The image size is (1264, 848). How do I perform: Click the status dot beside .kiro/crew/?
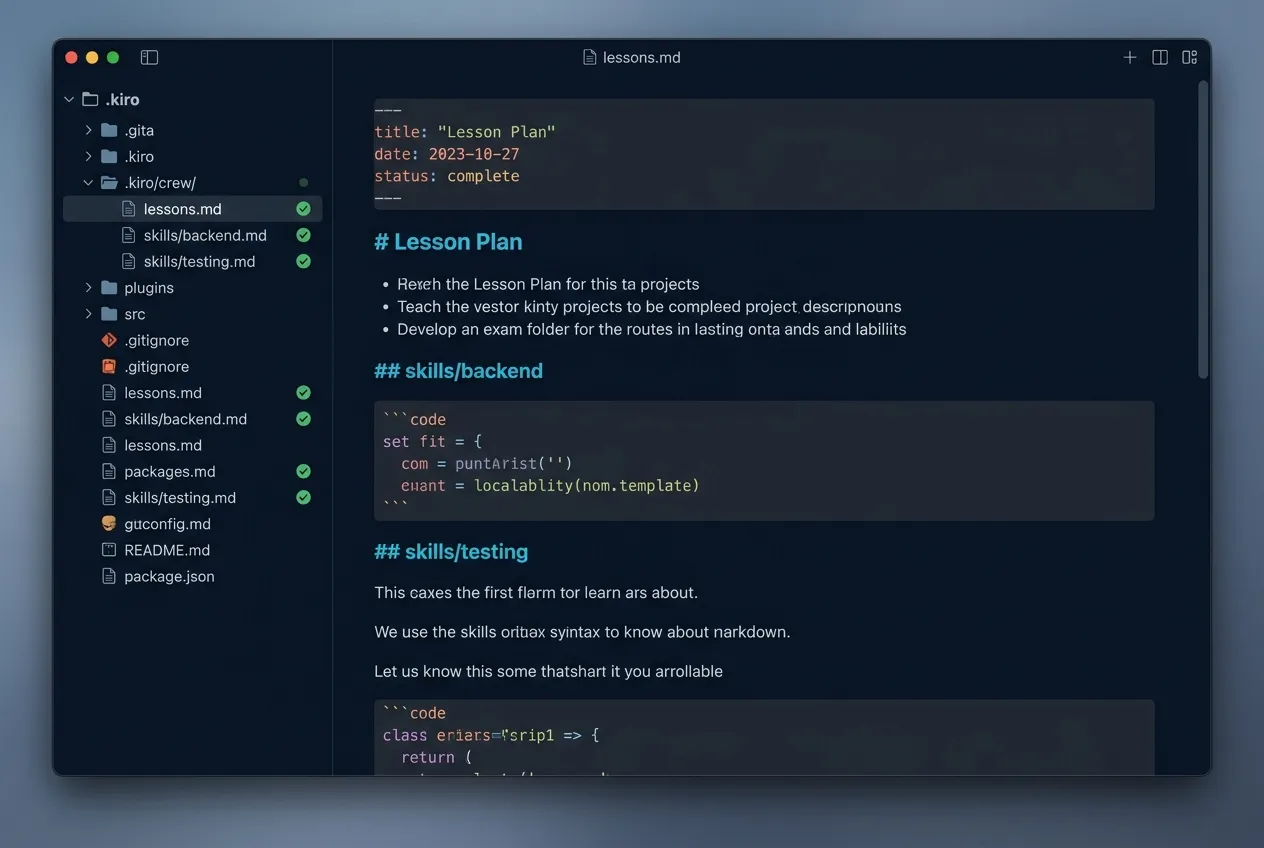tap(303, 183)
